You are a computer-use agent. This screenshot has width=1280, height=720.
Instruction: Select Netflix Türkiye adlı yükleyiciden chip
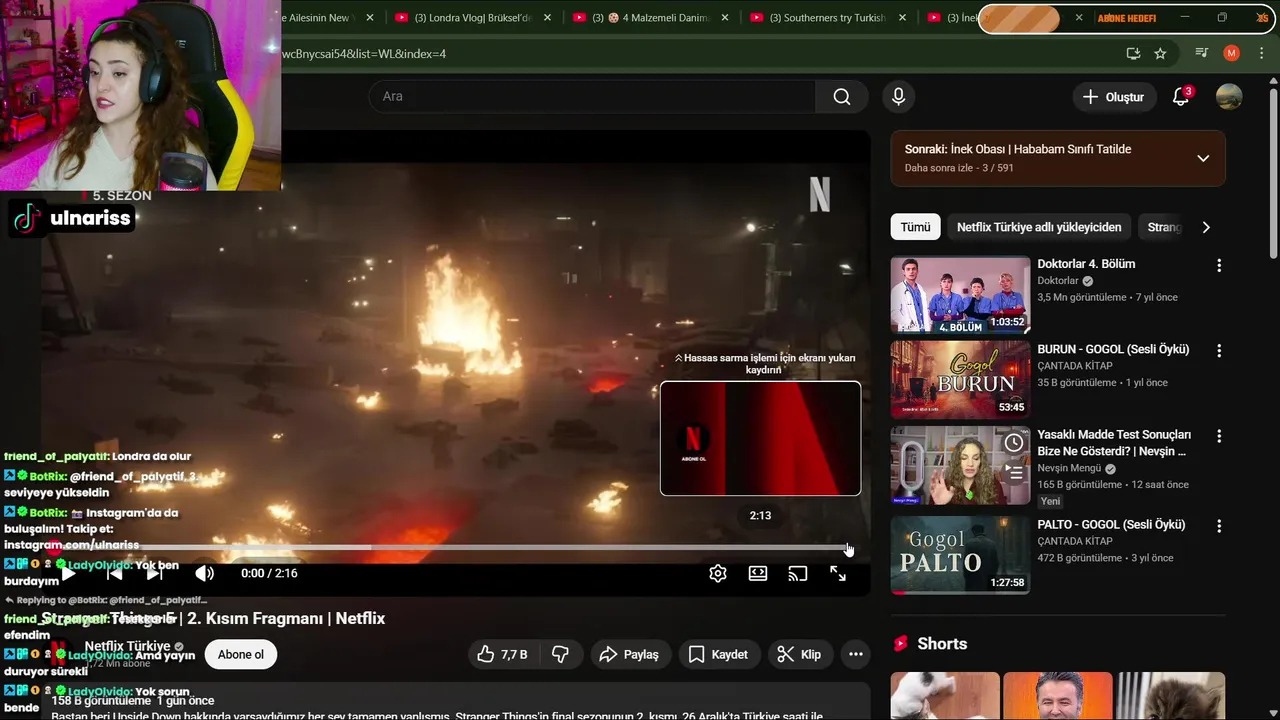(x=1039, y=227)
